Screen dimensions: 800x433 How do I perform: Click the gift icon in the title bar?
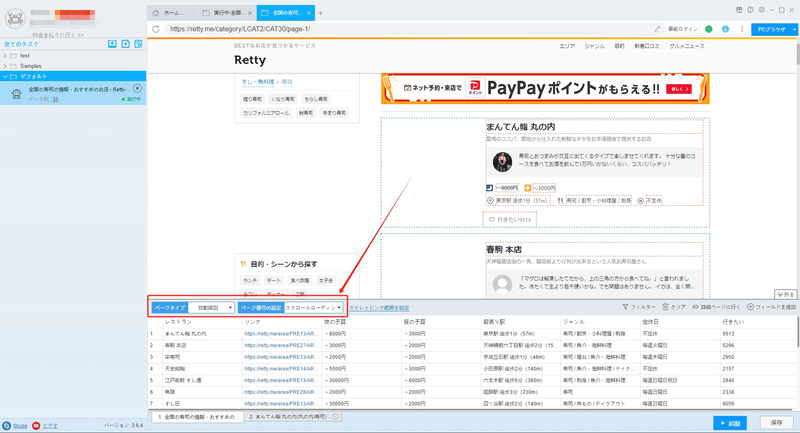(739, 10)
